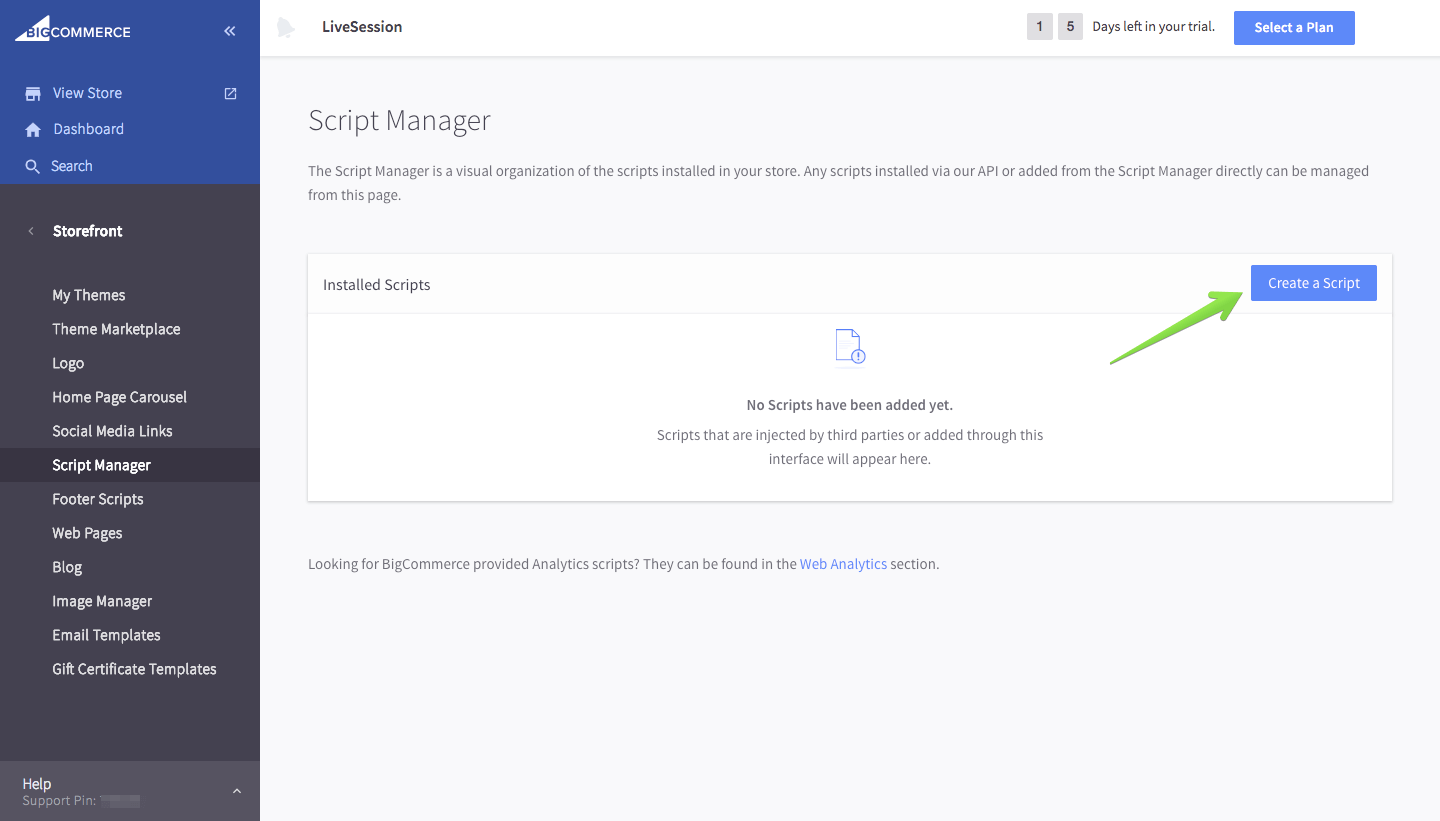The width and height of the screenshot is (1440, 821).
Task: Expand the Help section at the bottom
Action: click(236, 790)
